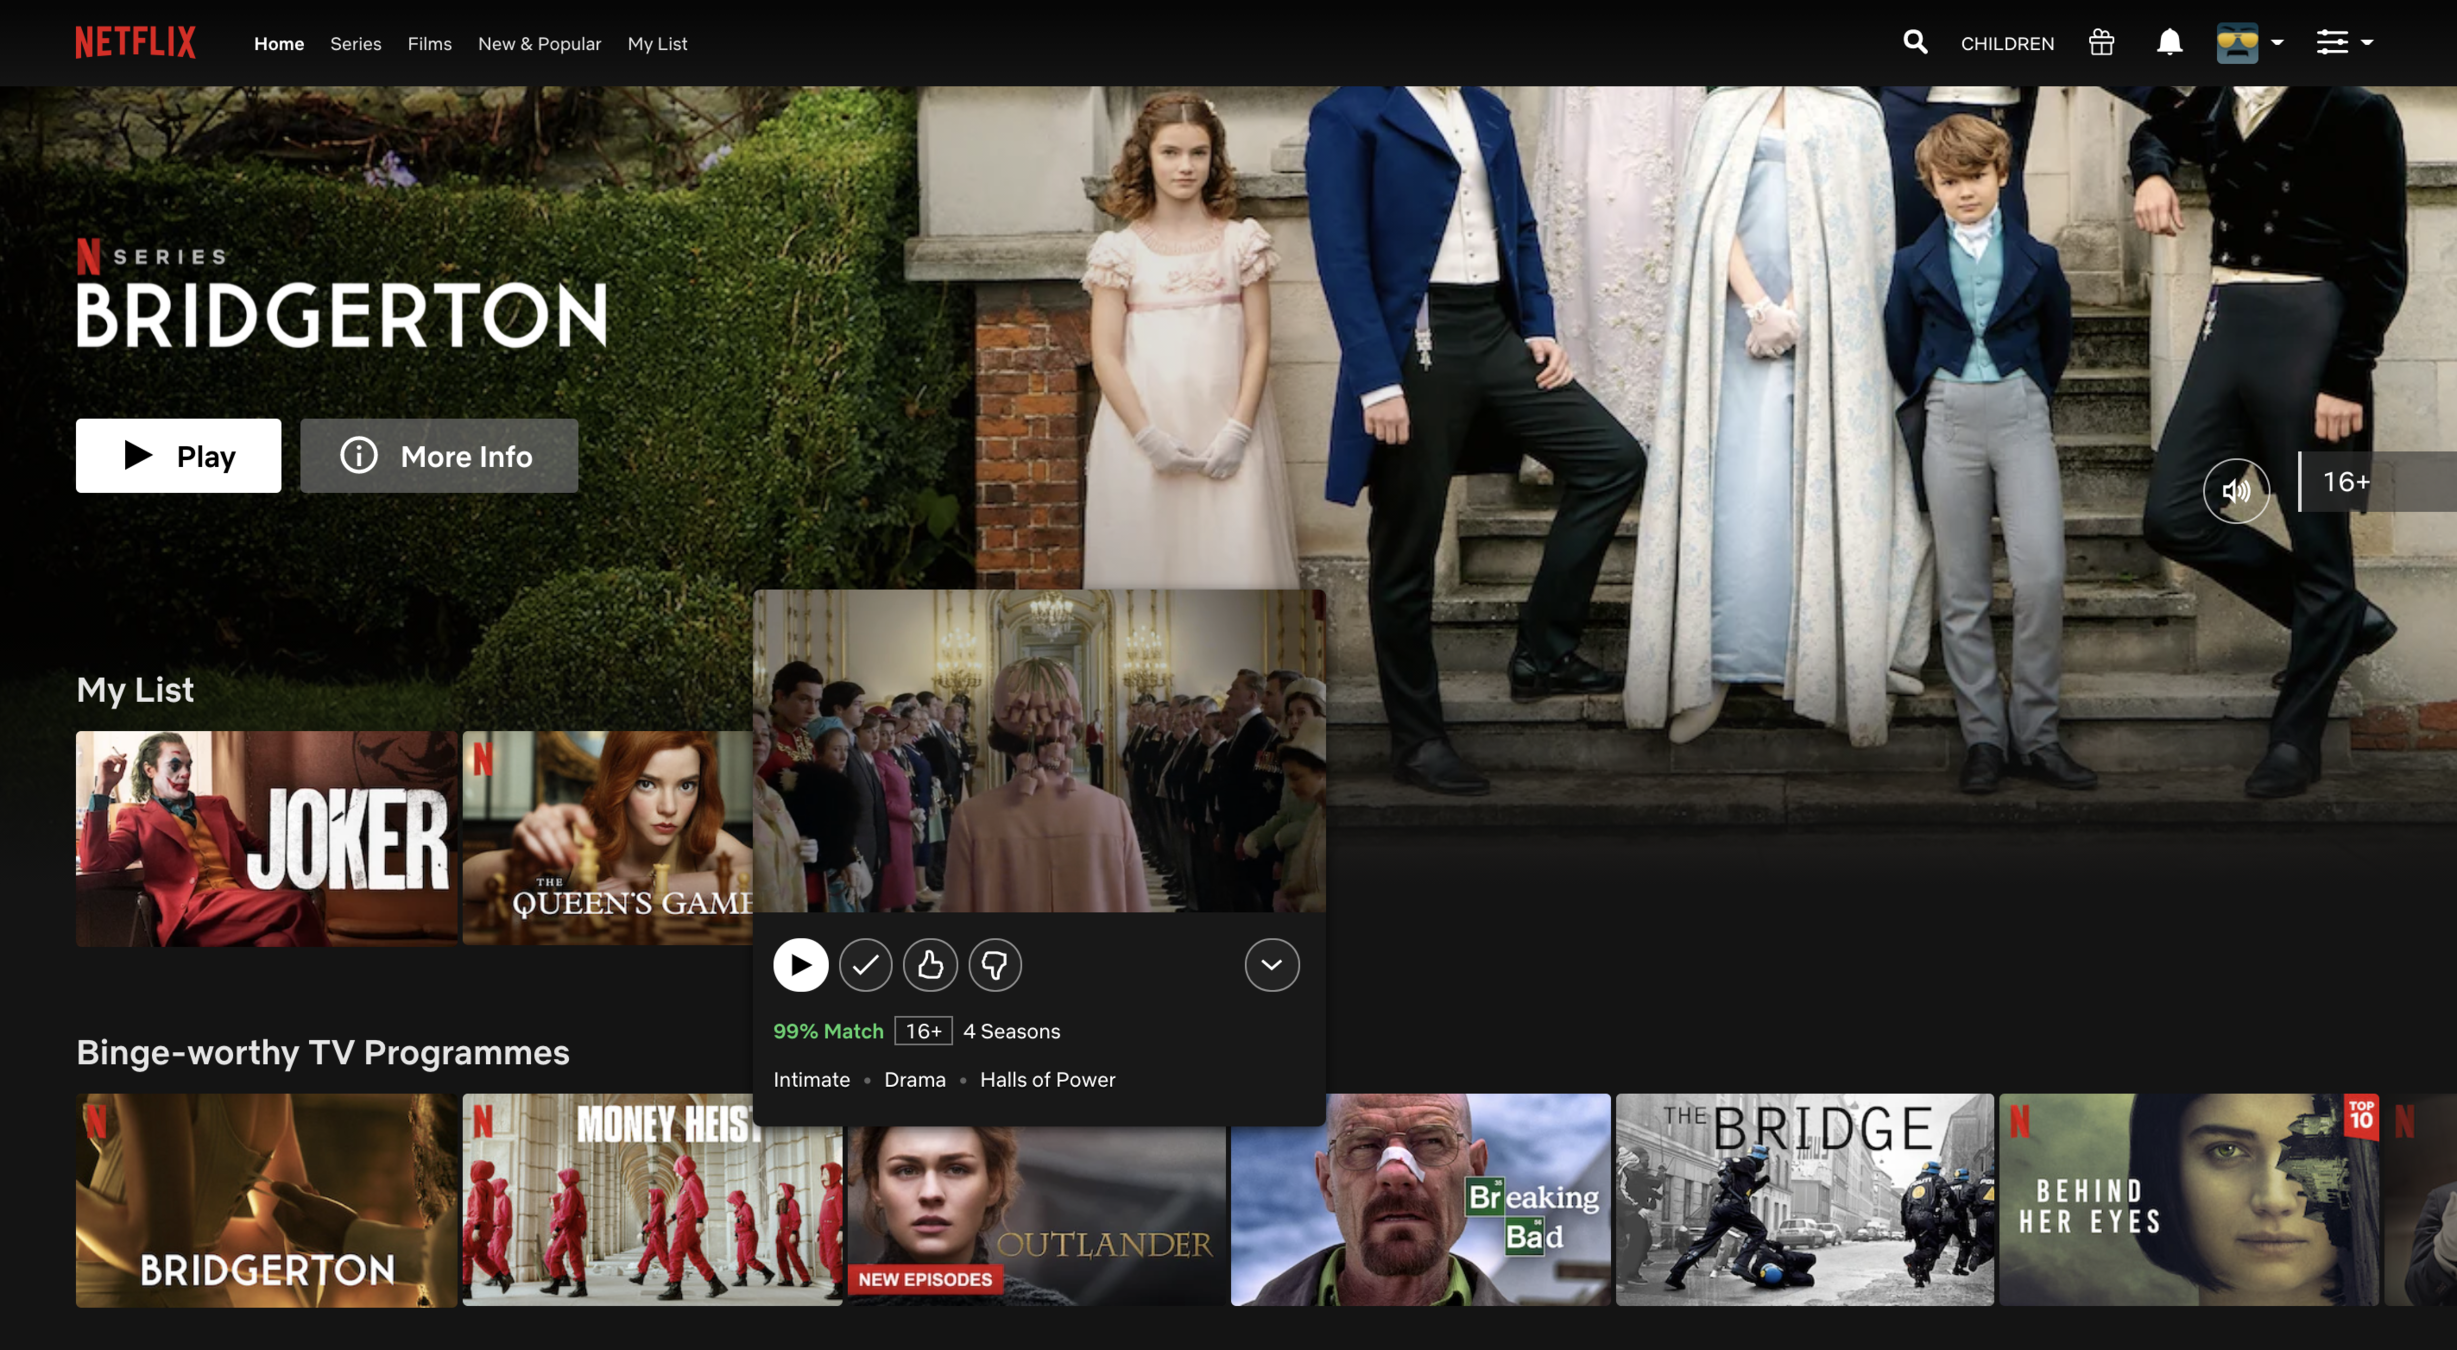This screenshot has width=2457, height=1350.
Task: Click the search magnifier icon
Action: (x=1914, y=42)
